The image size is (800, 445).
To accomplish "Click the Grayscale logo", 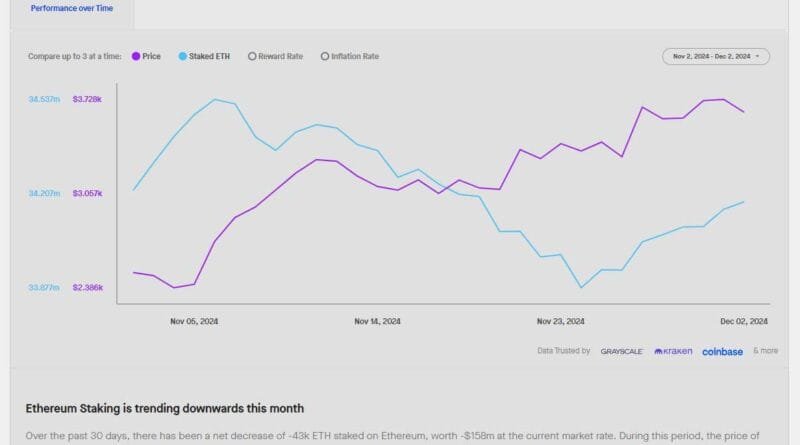I will click(621, 352).
